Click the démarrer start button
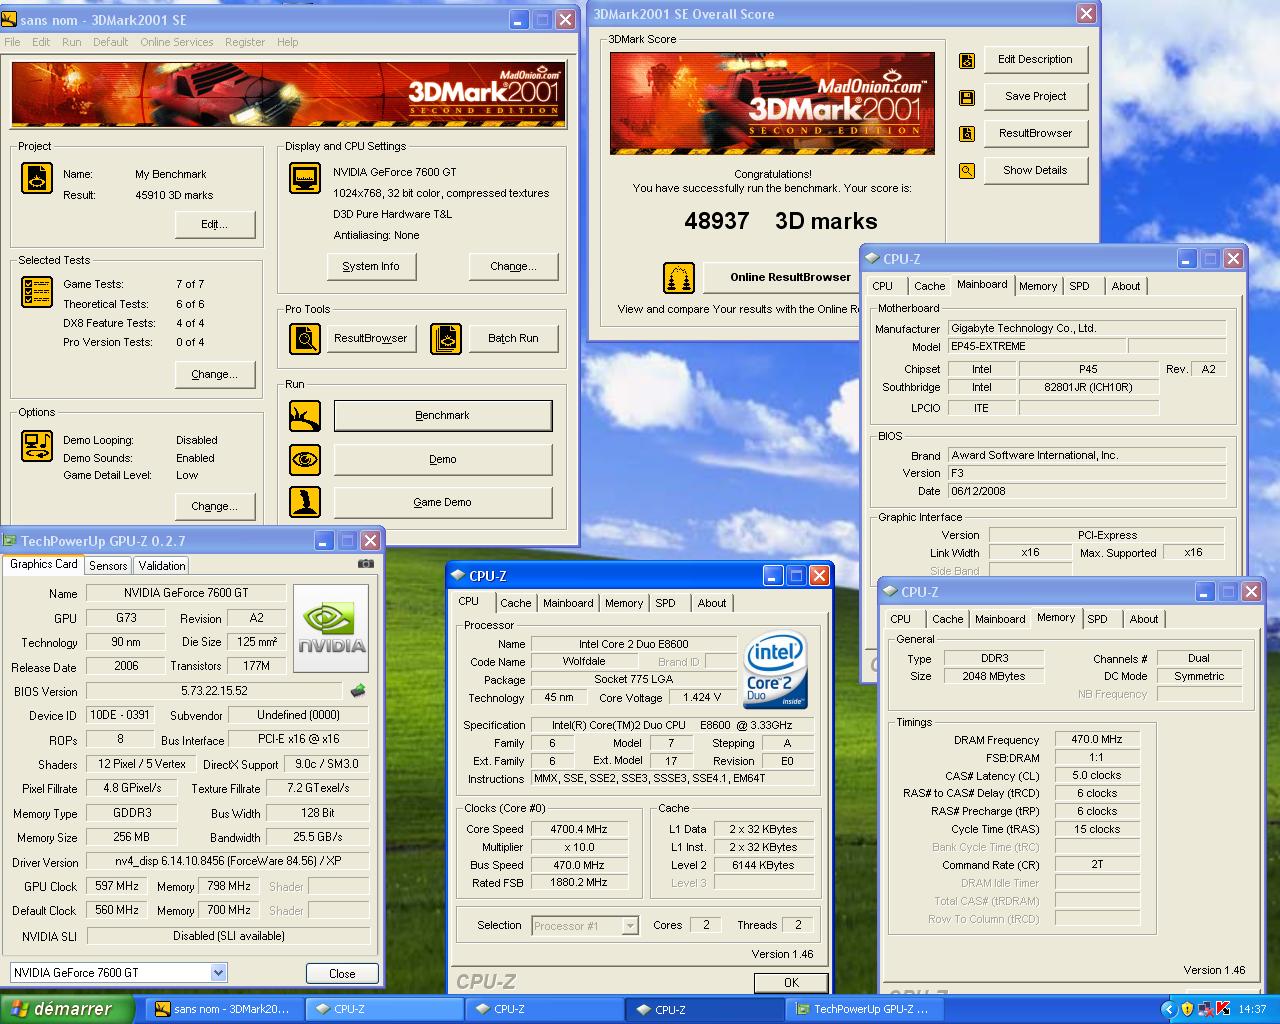The height and width of the screenshot is (1024, 1280). [66, 1009]
